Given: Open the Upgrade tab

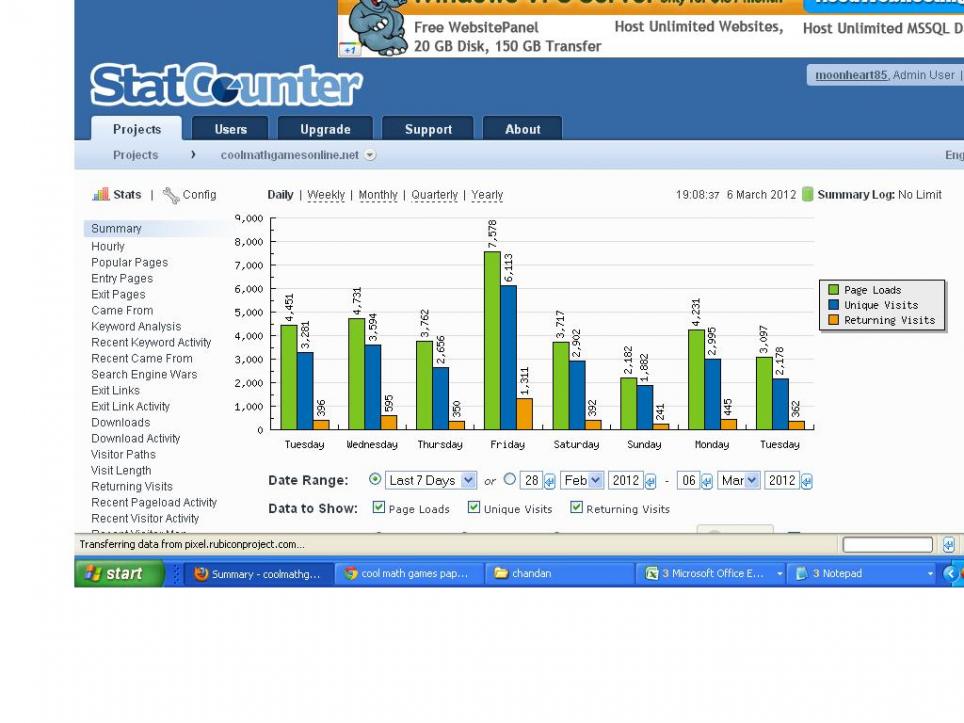Looking at the screenshot, I should click(x=325, y=129).
